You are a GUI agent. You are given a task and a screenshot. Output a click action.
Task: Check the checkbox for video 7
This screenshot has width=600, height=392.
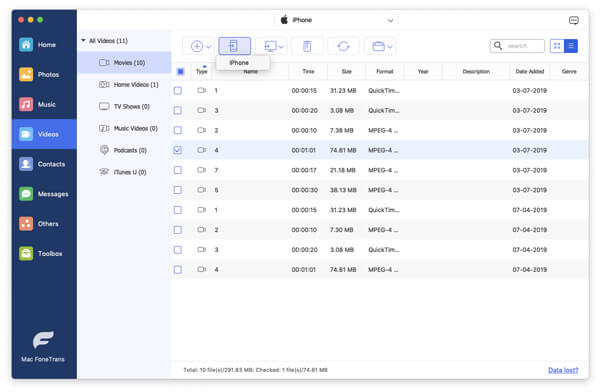click(178, 170)
